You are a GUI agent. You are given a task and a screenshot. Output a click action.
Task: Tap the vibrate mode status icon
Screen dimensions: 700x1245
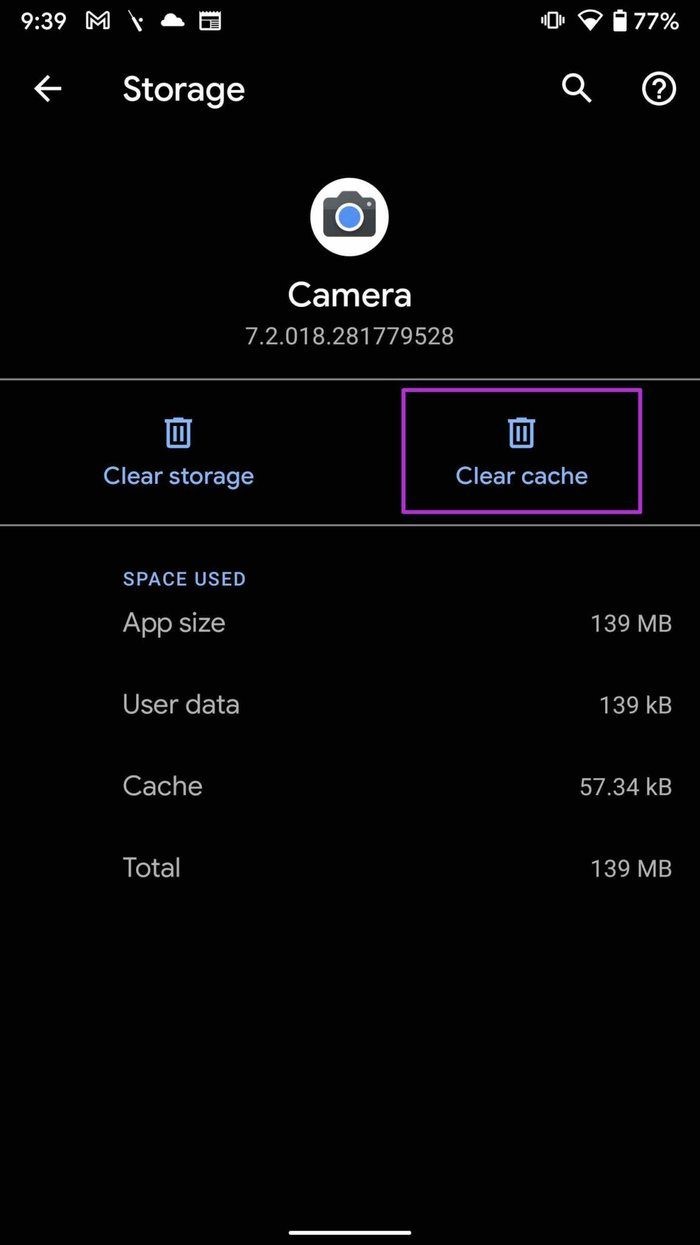pyautogui.click(x=551, y=21)
